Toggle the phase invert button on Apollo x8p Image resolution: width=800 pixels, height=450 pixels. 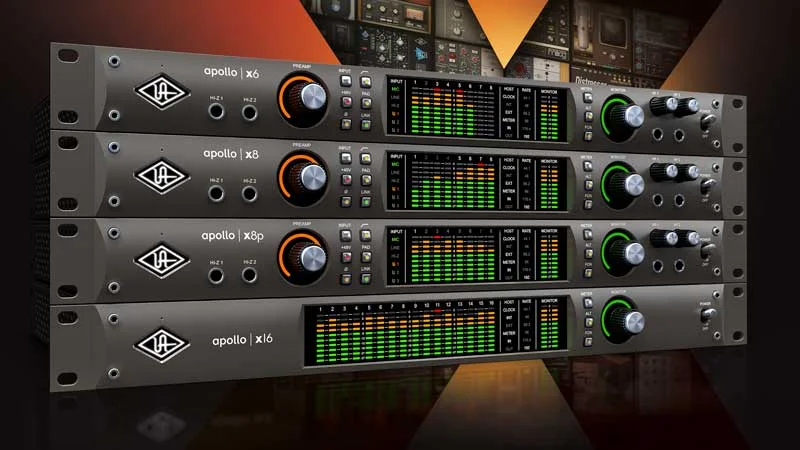(346, 279)
